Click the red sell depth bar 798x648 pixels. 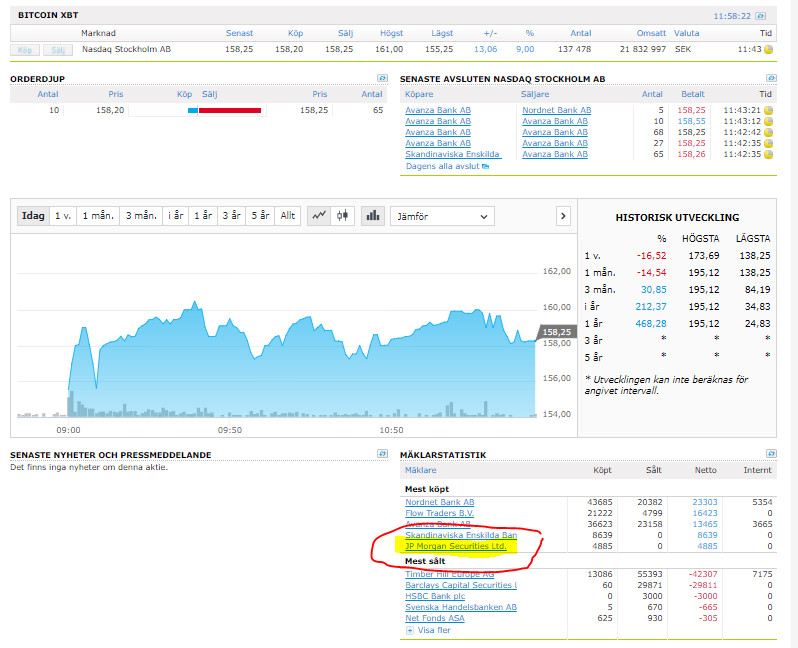(230, 110)
